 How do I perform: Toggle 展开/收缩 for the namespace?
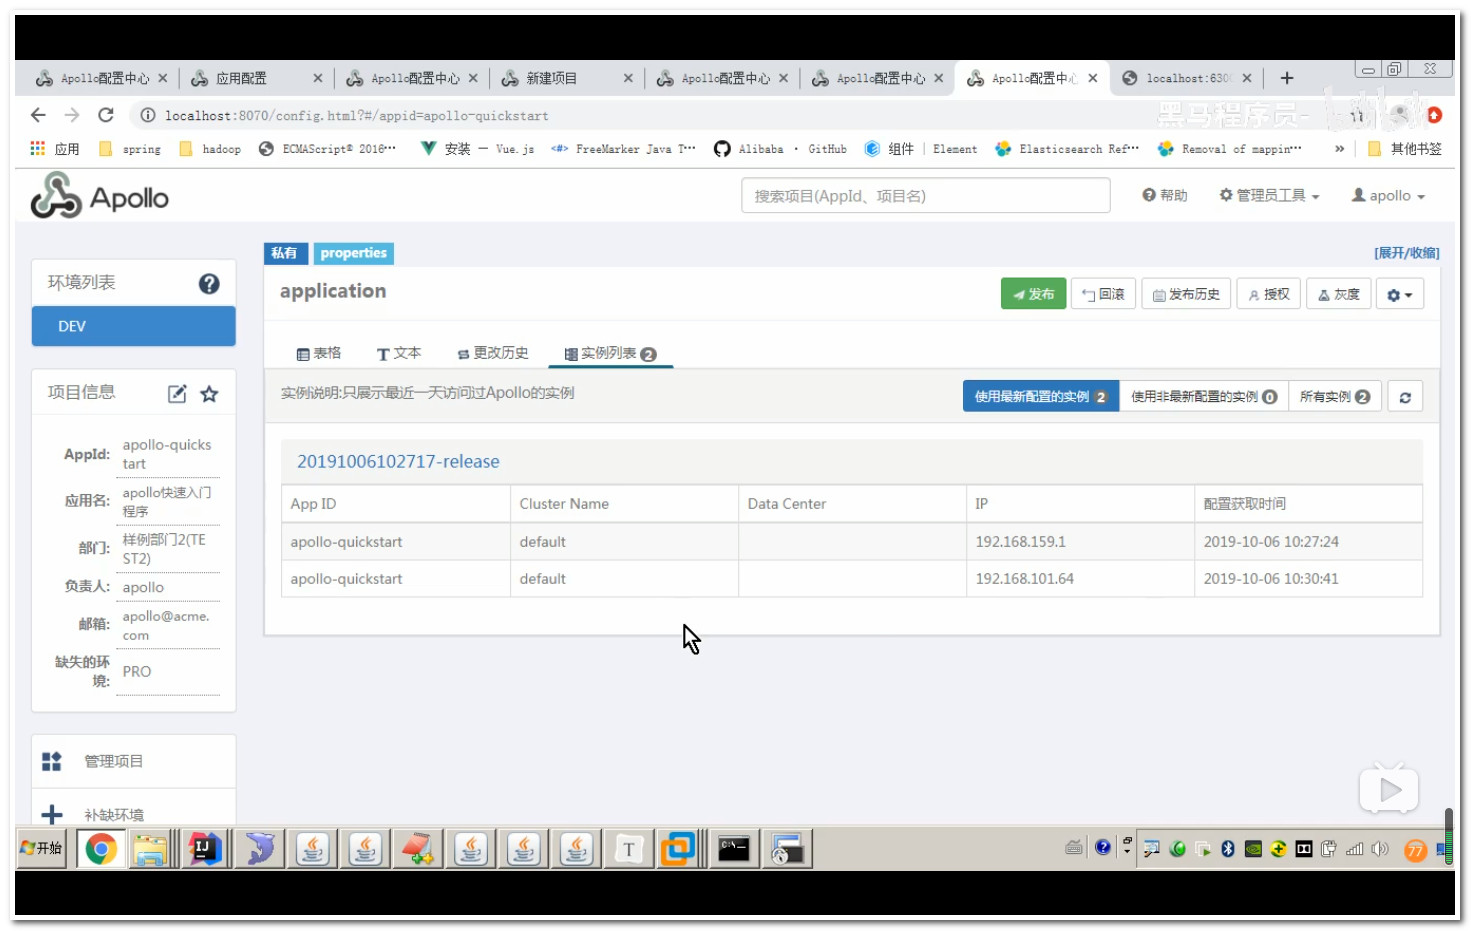[x=1406, y=253]
